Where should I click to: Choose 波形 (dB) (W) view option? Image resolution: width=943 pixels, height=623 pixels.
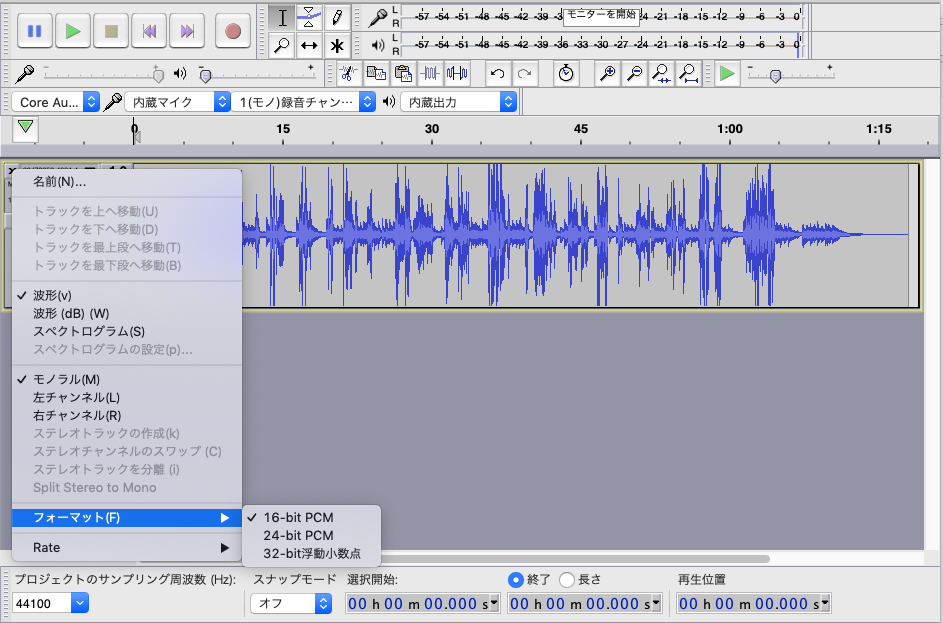(127, 313)
